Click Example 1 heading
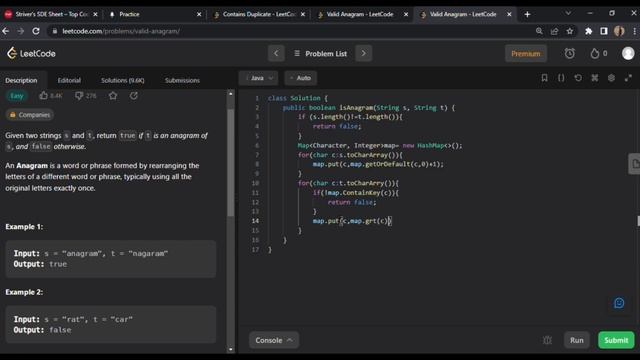 pyautogui.click(x=24, y=227)
